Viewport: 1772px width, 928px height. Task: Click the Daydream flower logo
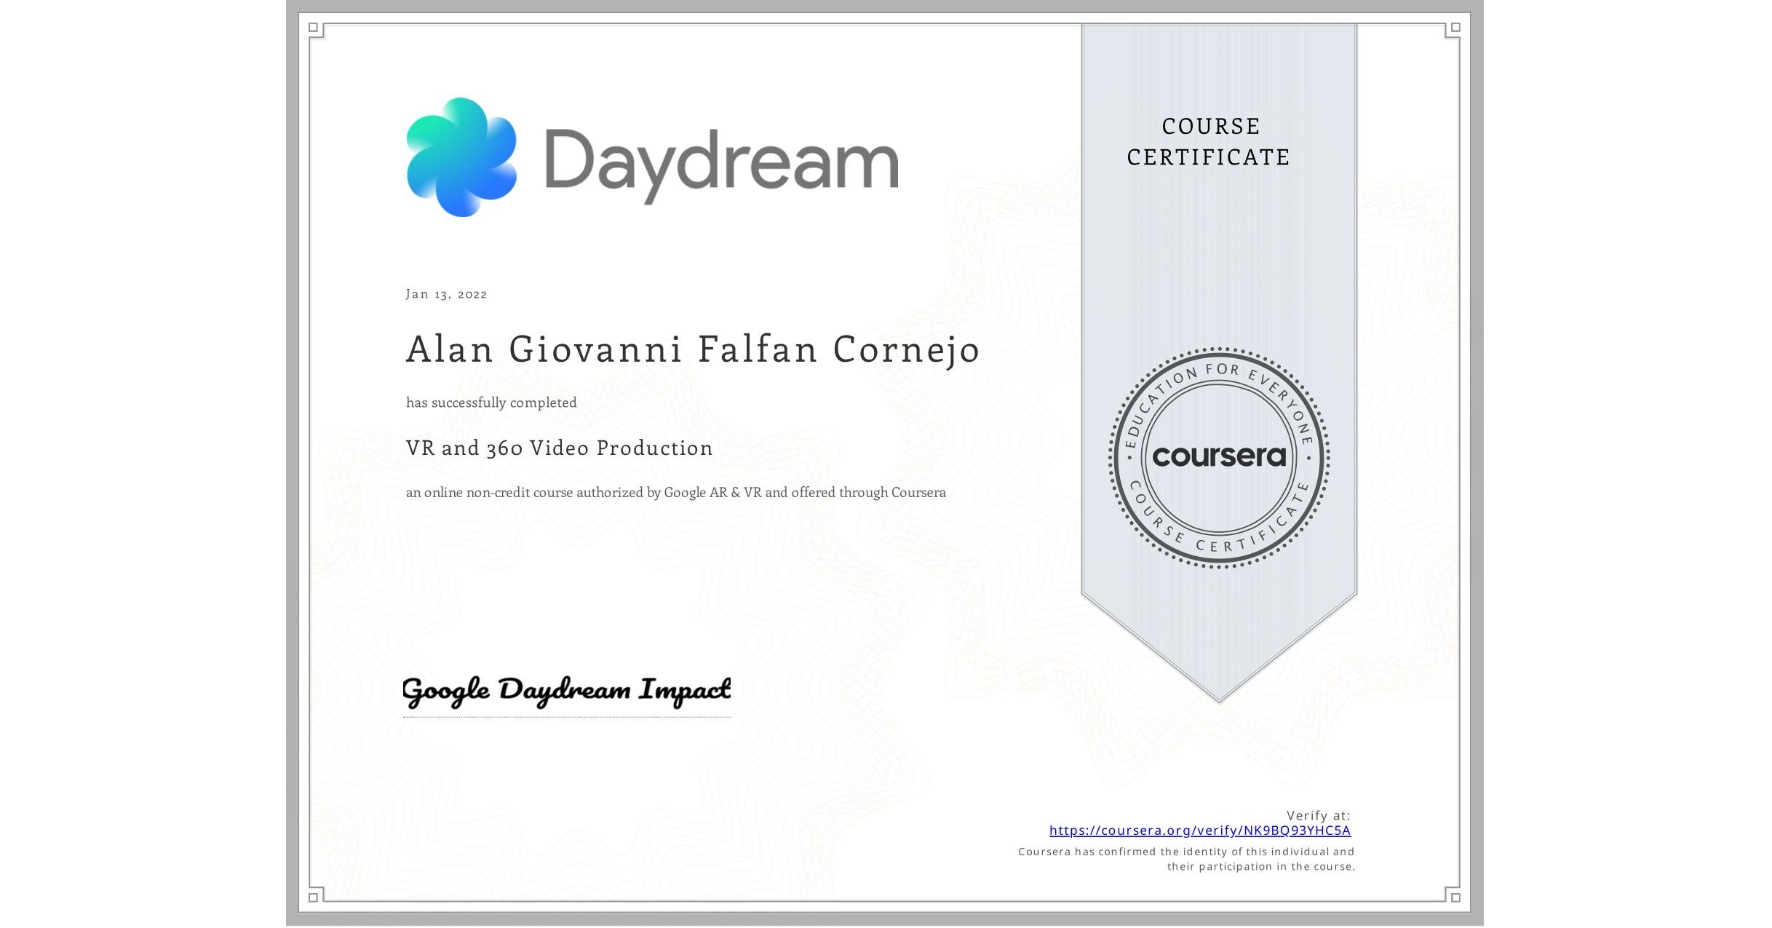(461, 158)
